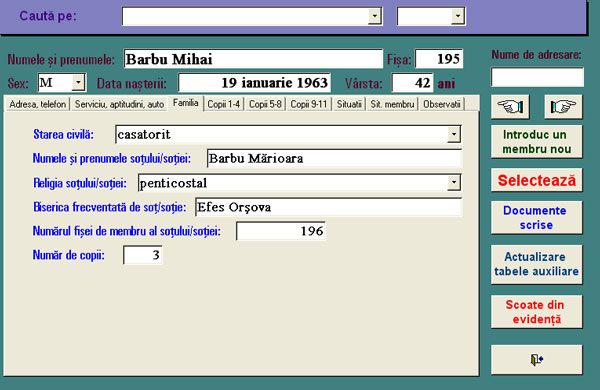Open the Copii 9-11 tab
The height and width of the screenshot is (390, 600).
tap(308, 104)
